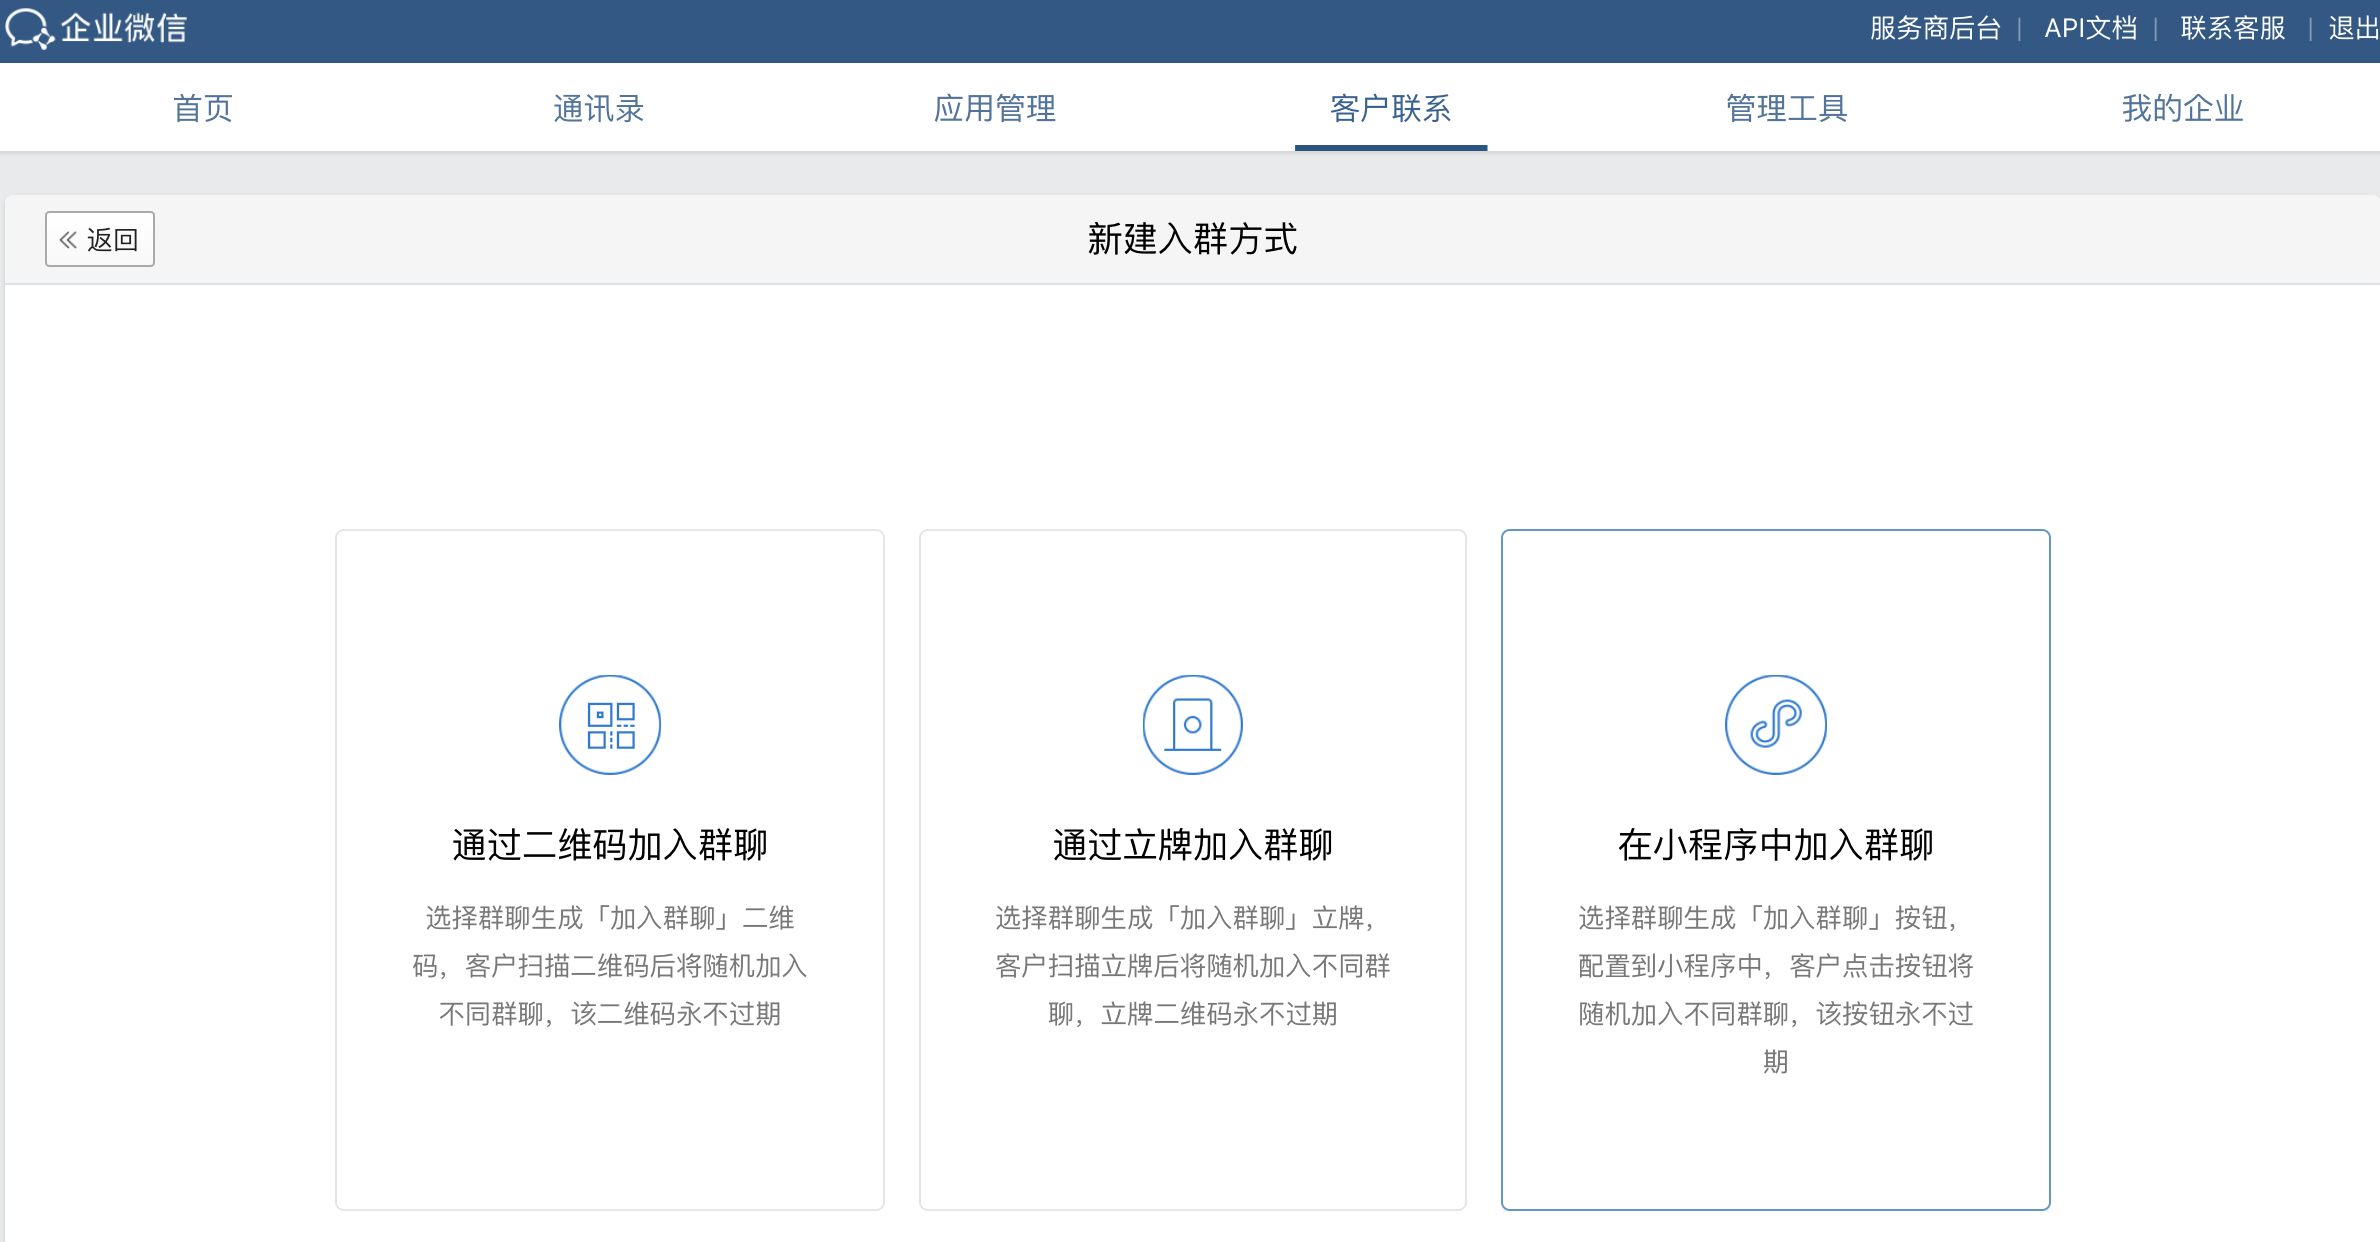This screenshot has width=2380, height=1242.
Task: Choose 通过二维码加入群聊 card title
Action: pos(610,845)
